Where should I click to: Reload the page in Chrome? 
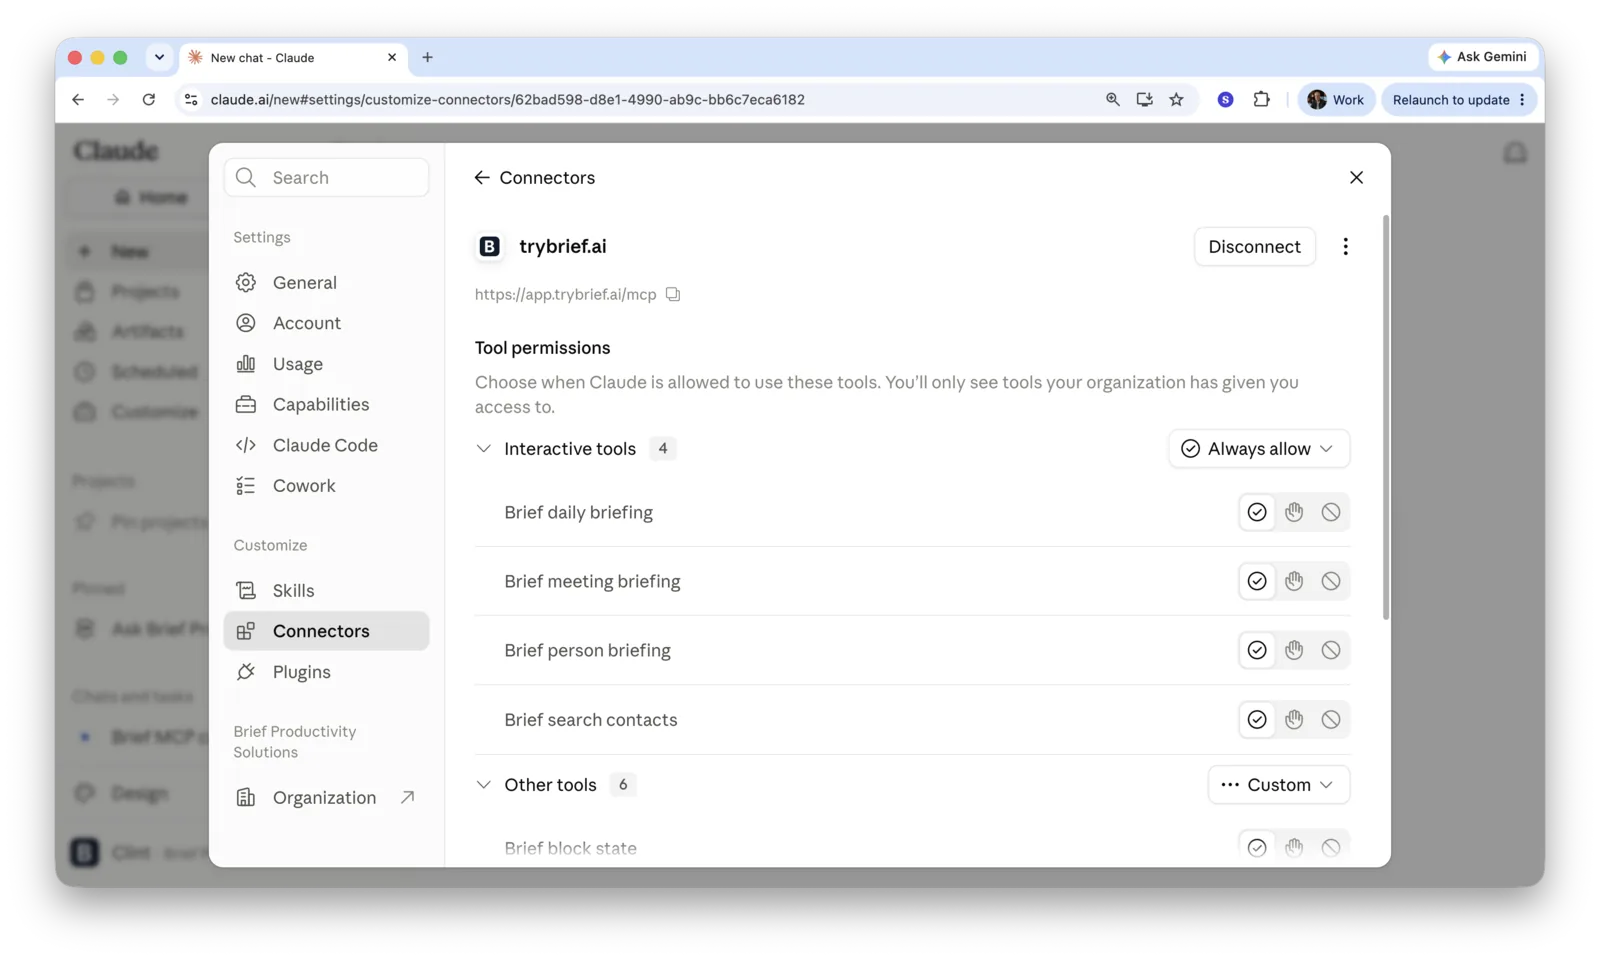(149, 100)
